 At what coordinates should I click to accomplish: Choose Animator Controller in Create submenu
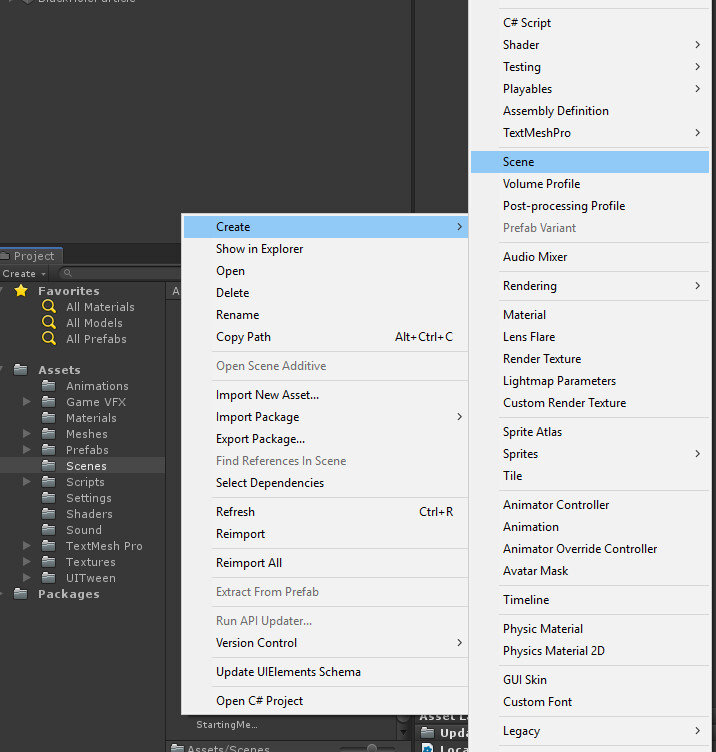[x=590, y=505]
